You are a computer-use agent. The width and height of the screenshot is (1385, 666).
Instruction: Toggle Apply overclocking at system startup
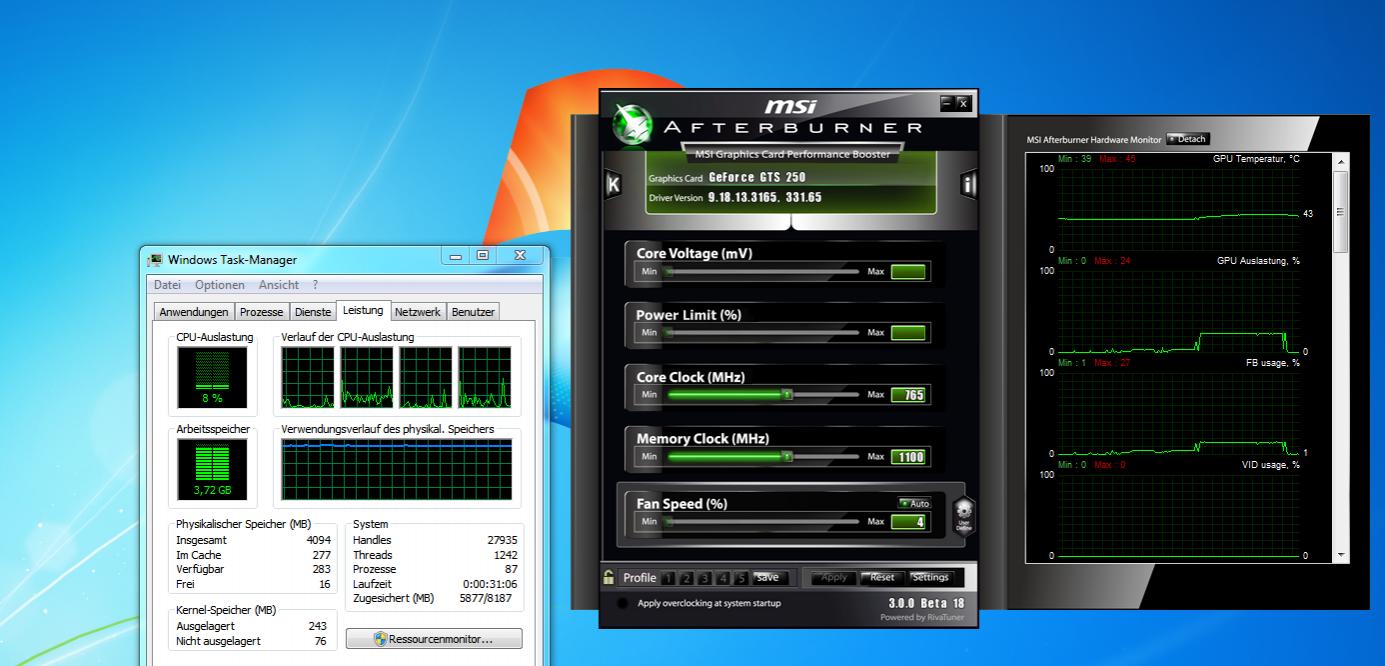[623, 603]
